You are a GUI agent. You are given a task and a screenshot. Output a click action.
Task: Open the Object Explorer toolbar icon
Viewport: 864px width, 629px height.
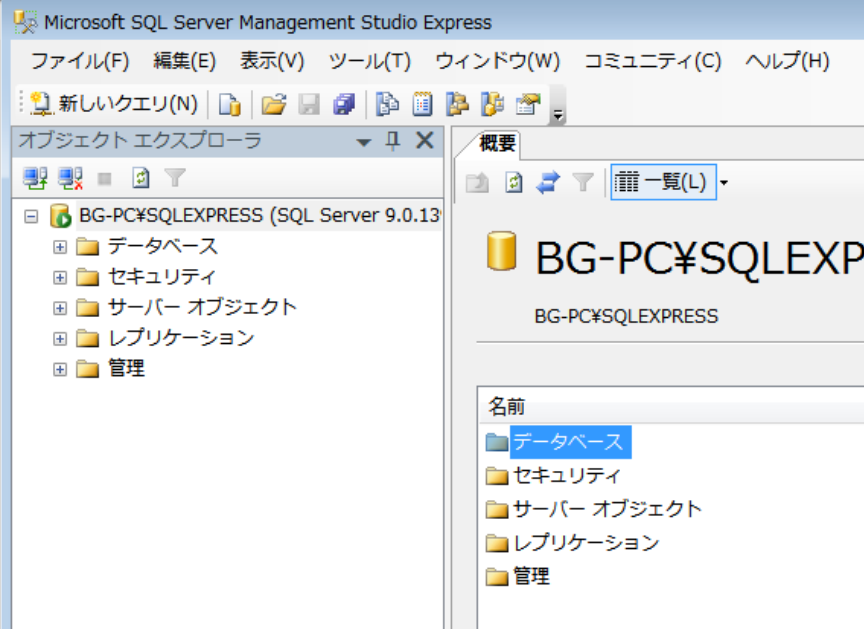457,104
